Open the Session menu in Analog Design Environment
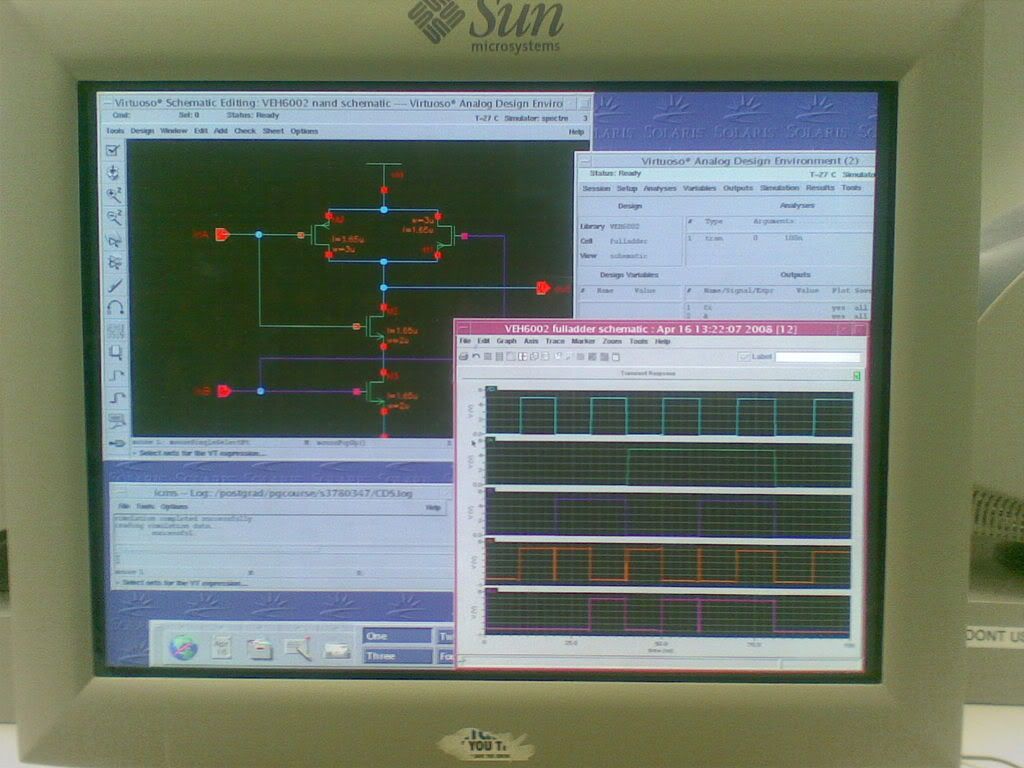Image resolution: width=1024 pixels, height=768 pixels. coord(596,188)
